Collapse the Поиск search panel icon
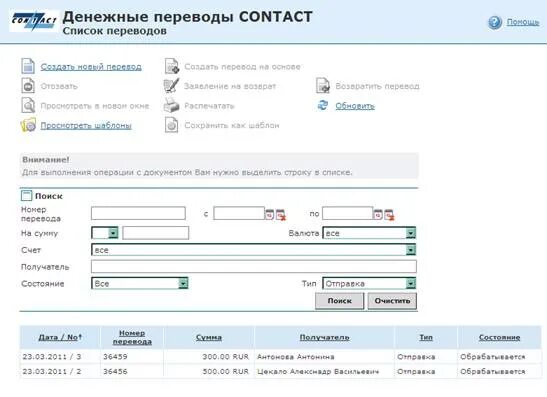This screenshot has width=547, height=397. click(26, 196)
